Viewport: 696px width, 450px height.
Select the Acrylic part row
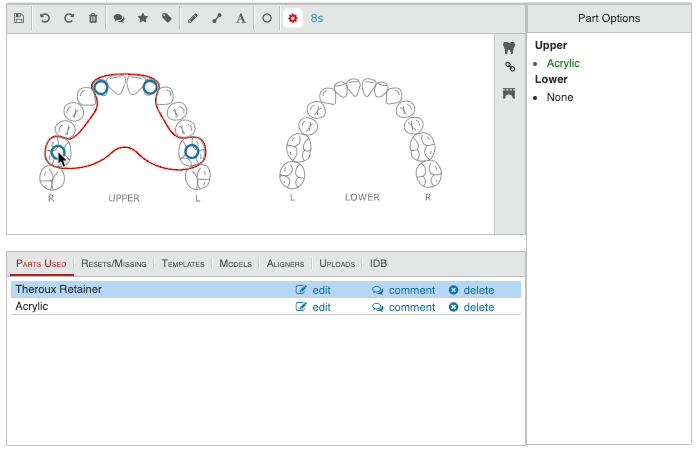[x=266, y=307]
